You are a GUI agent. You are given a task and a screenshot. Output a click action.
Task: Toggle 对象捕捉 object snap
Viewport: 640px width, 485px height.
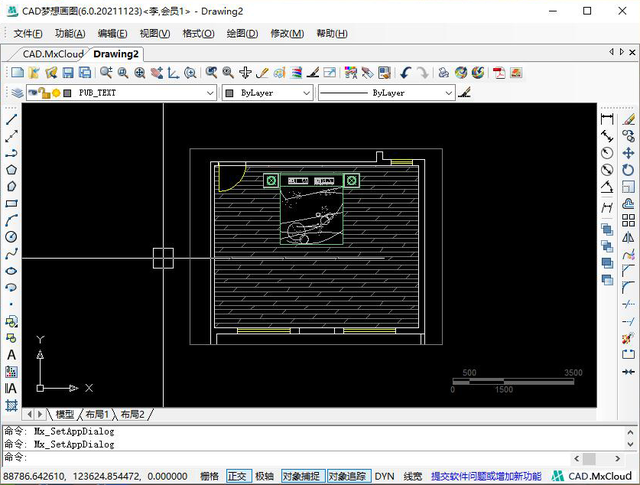[302, 476]
